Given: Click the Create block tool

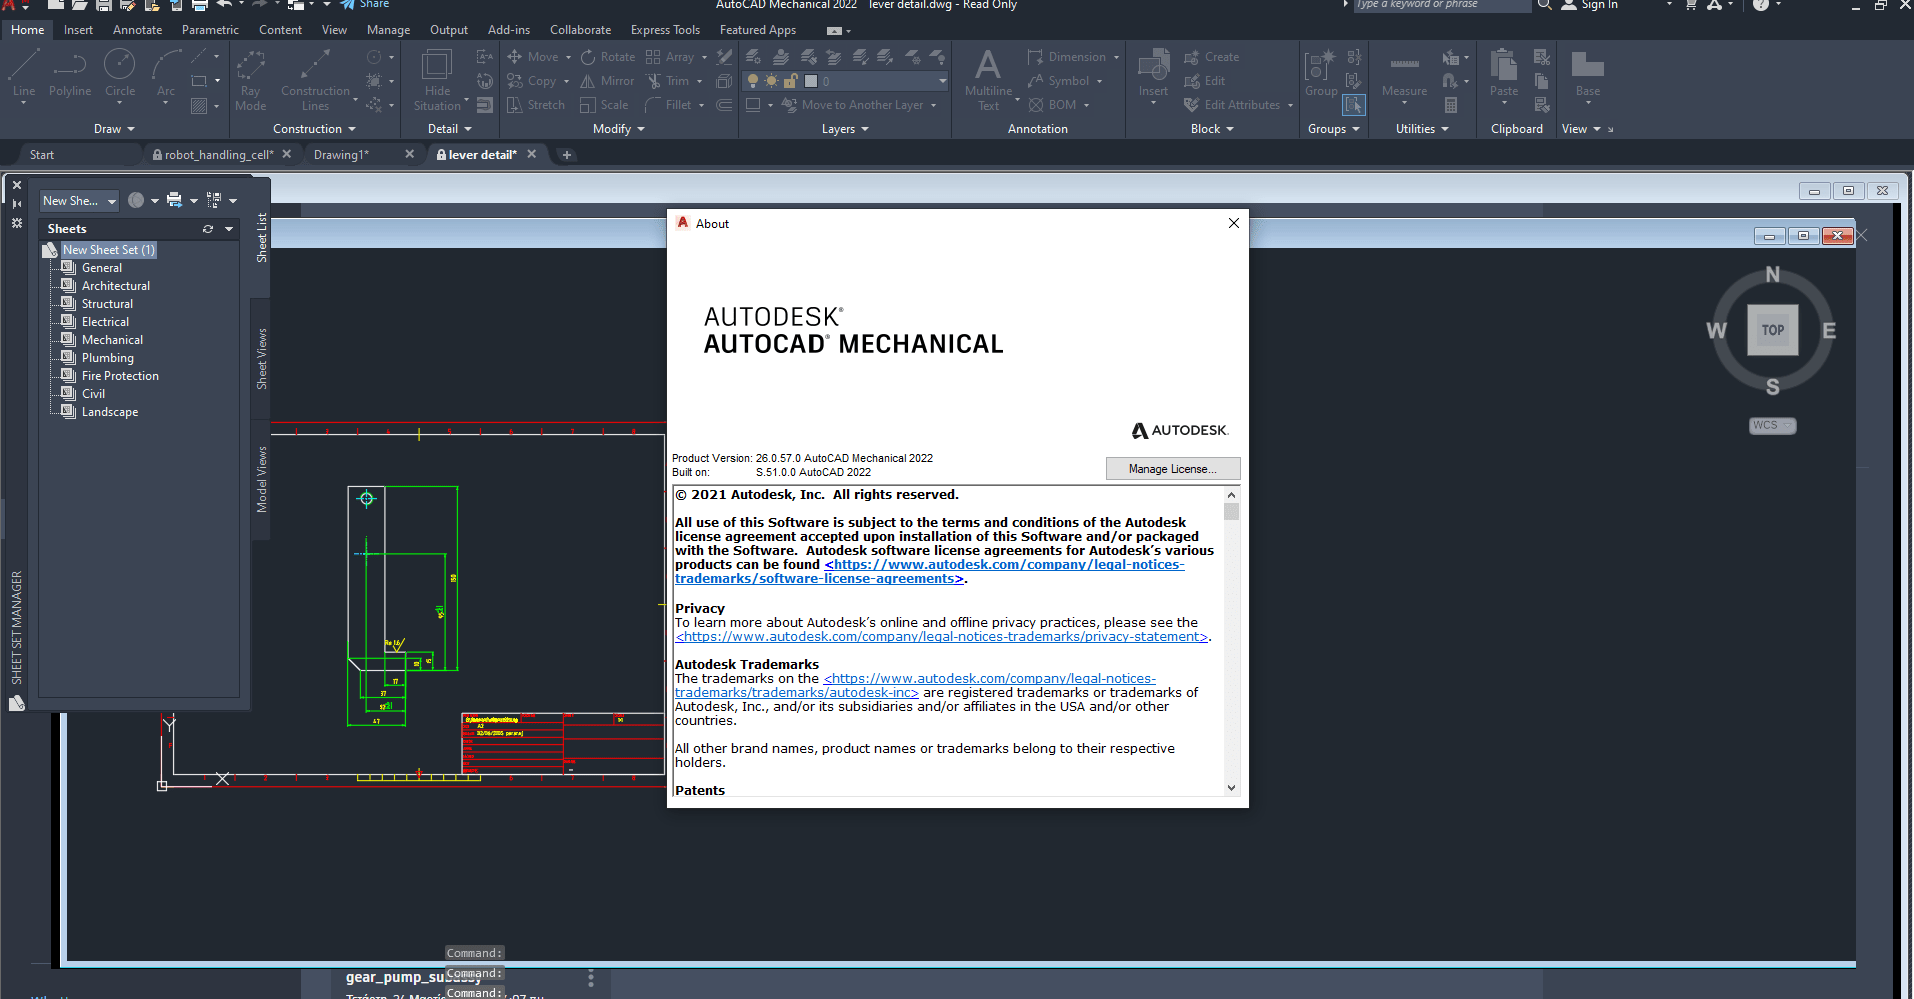Looking at the screenshot, I should point(1212,57).
